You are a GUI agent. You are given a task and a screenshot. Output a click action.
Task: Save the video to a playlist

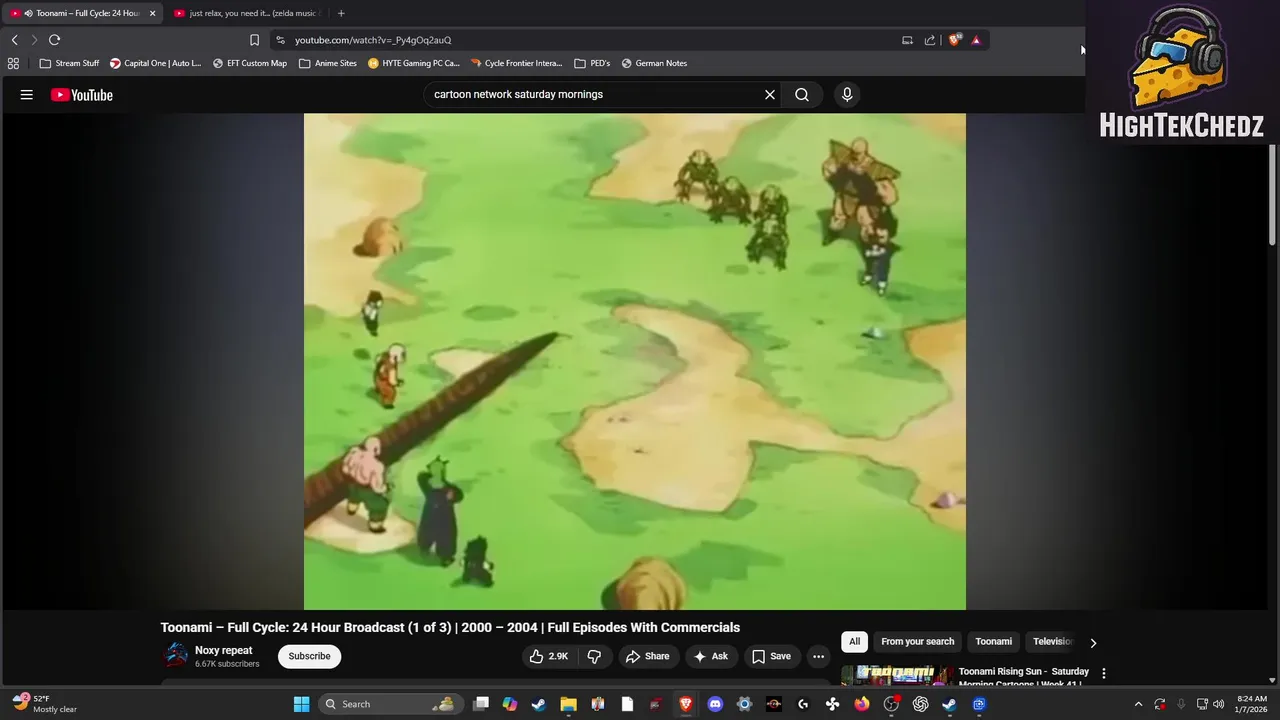(771, 656)
